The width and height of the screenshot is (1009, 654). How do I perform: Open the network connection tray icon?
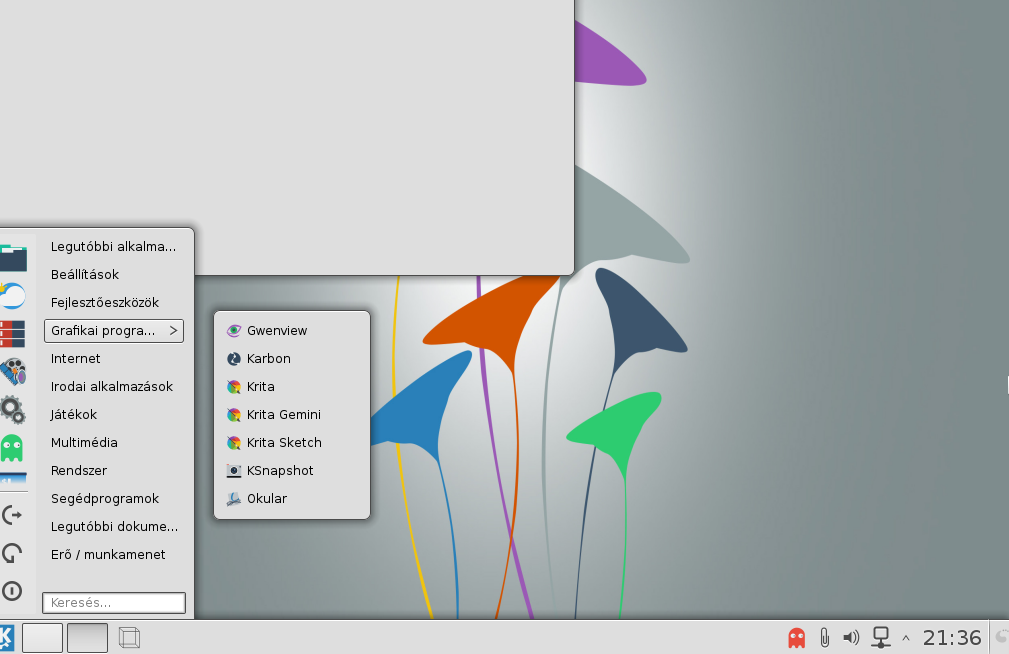coord(880,638)
